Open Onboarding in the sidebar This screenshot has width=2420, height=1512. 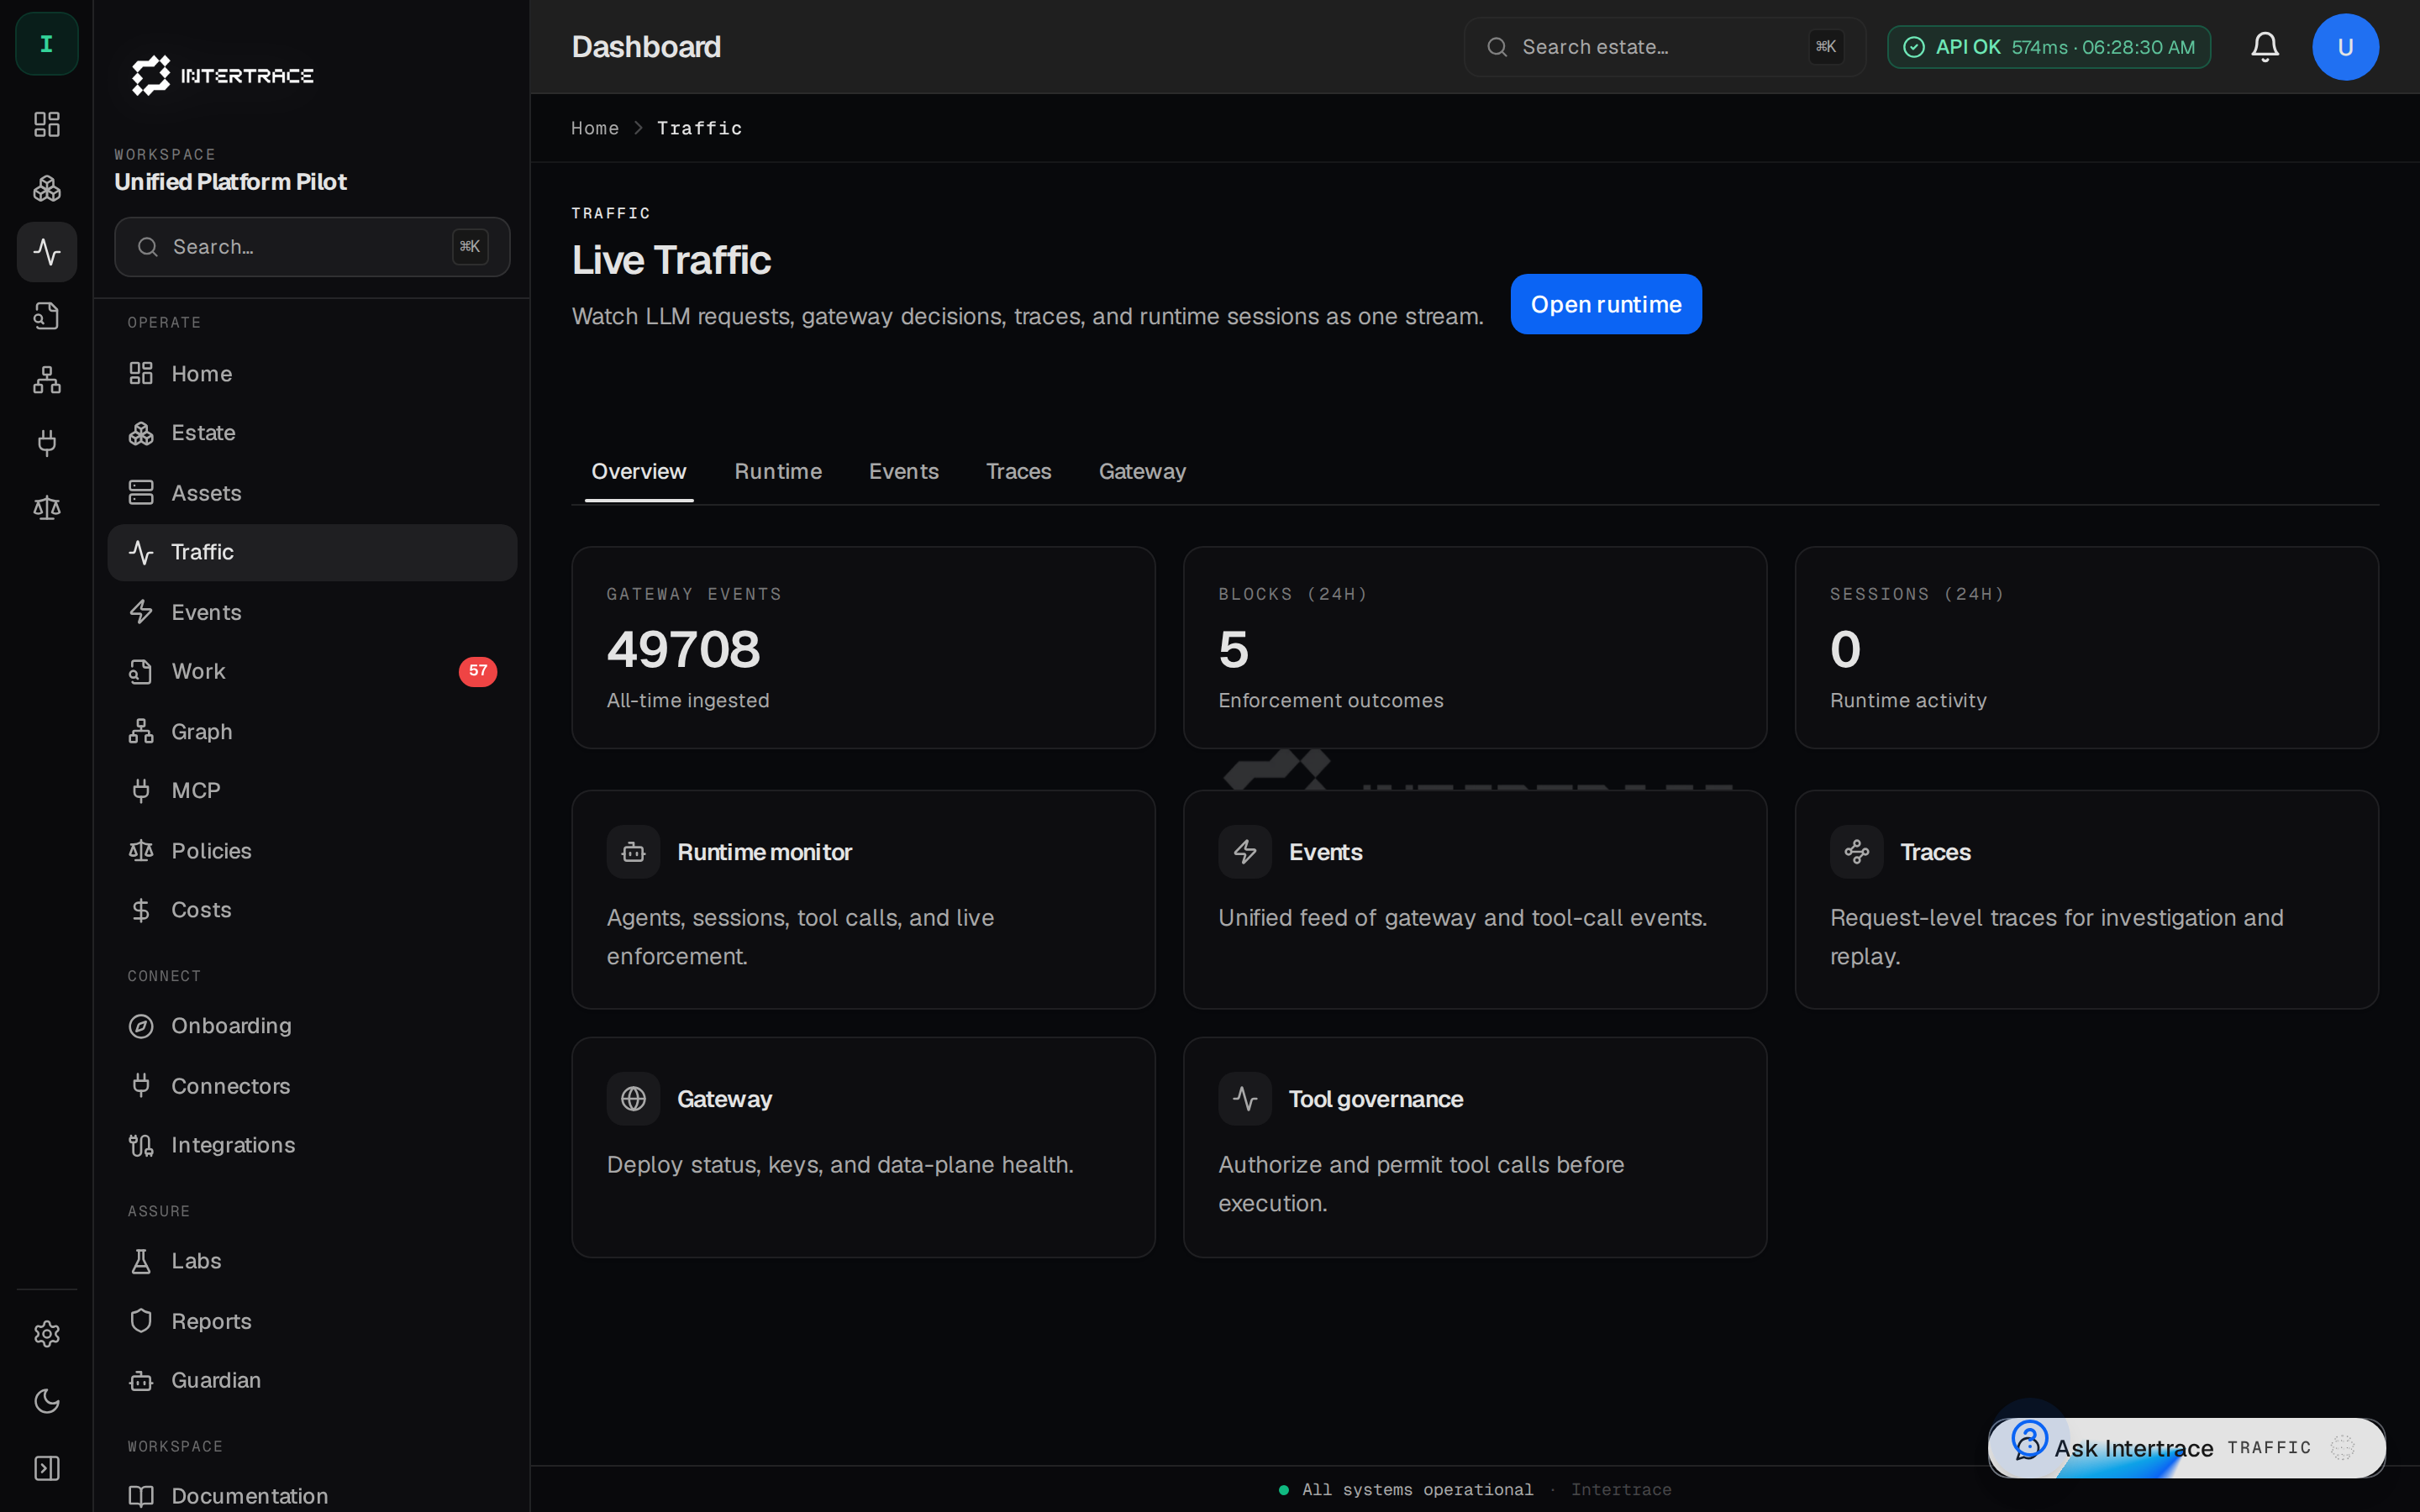point(312,1026)
